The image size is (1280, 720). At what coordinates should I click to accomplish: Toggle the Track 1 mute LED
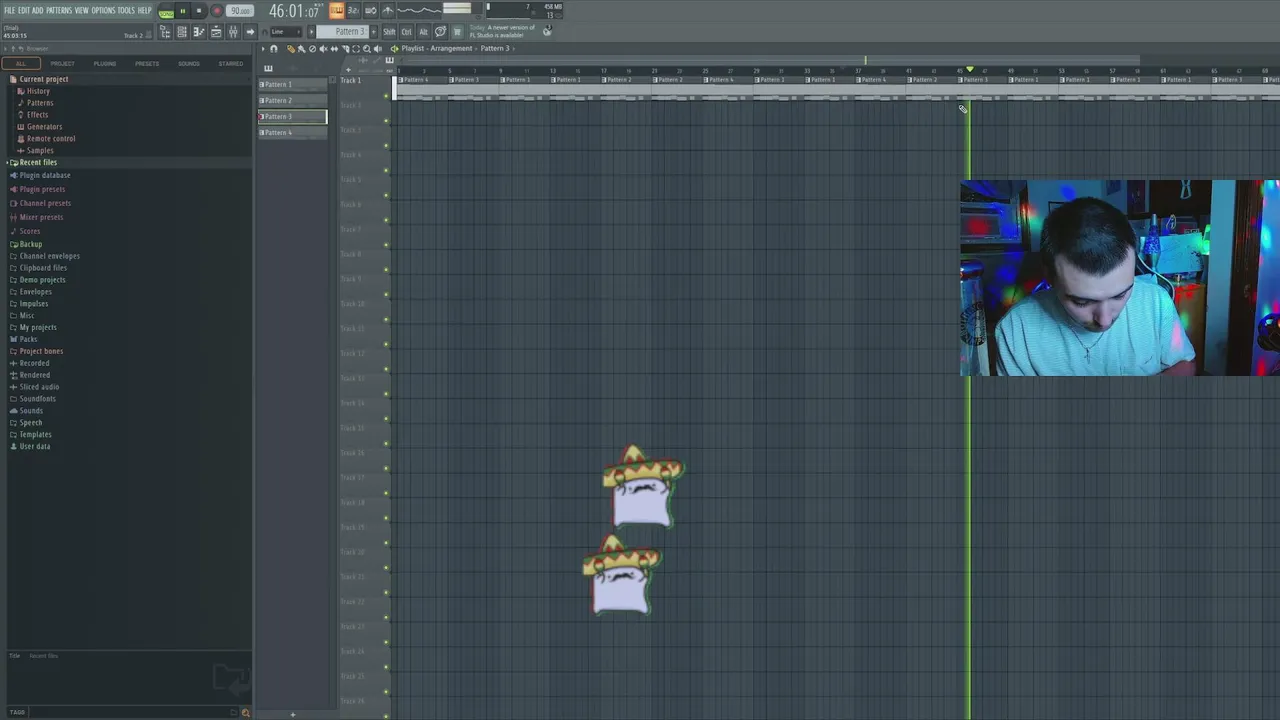[x=387, y=96]
